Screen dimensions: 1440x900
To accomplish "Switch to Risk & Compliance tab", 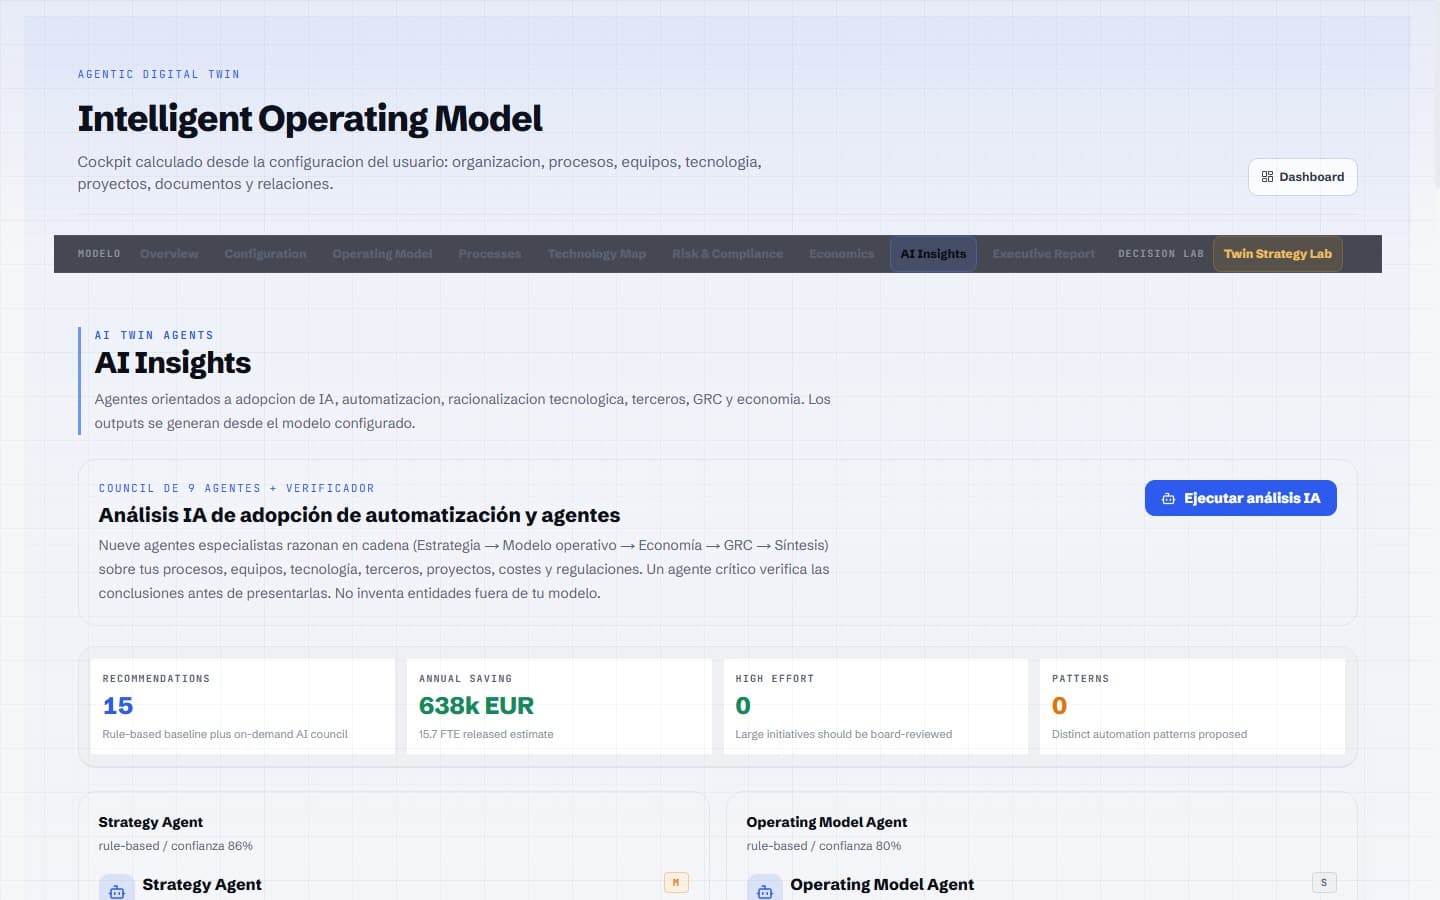I will [x=727, y=254].
